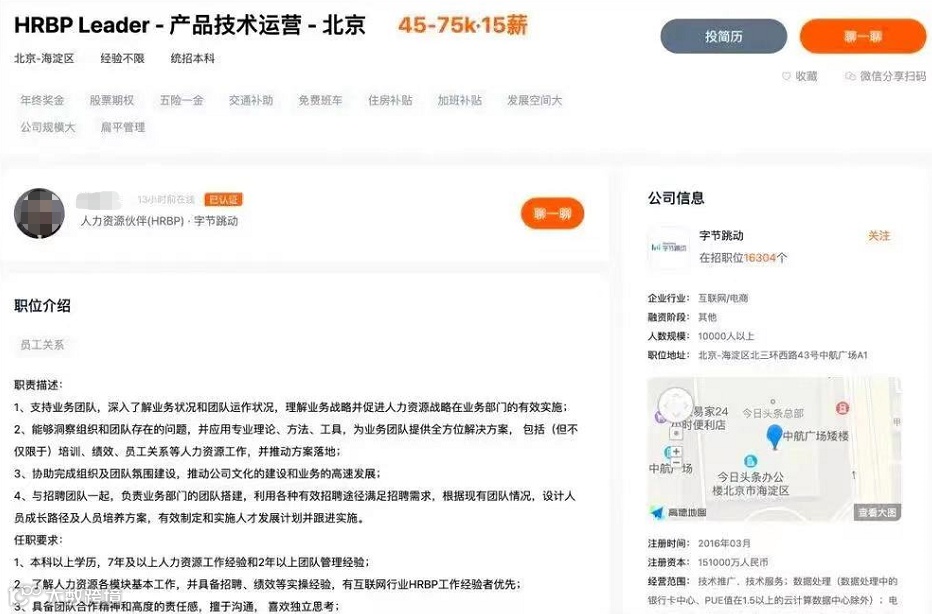Click the WeChat icon for 微信分享扫码
The height and width of the screenshot is (614, 932).
point(851,76)
